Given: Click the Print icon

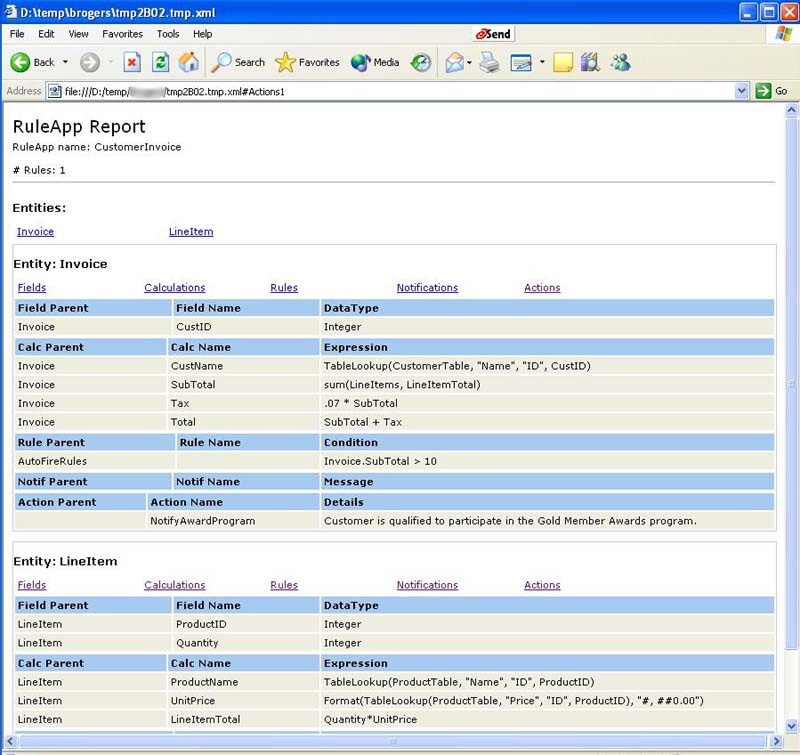Looking at the screenshot, I should (488, 62).
